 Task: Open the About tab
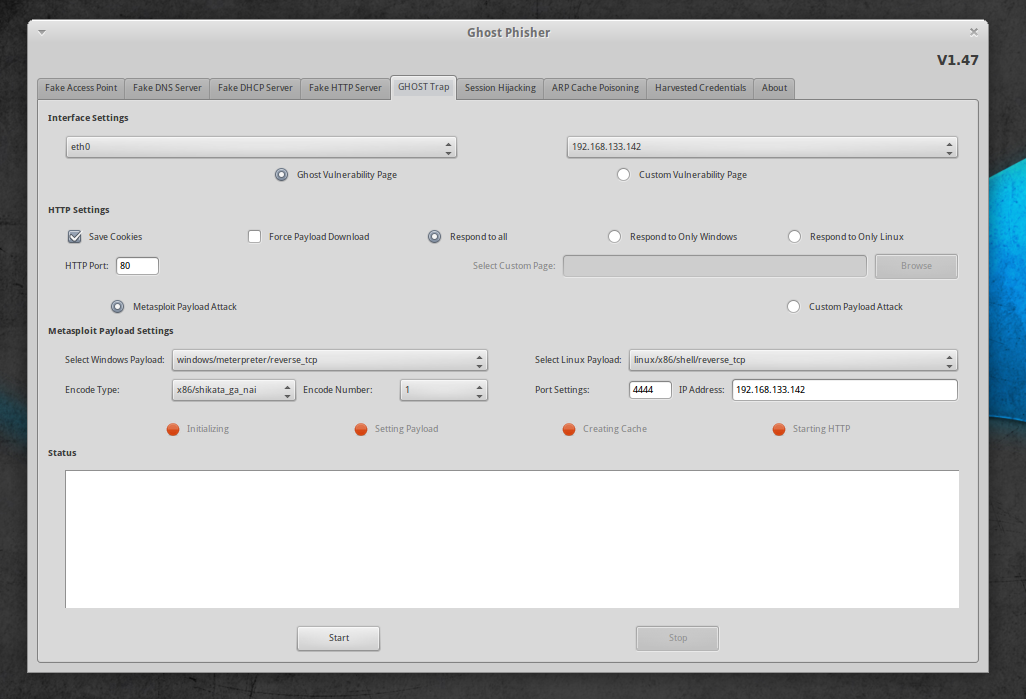(774, 88)
